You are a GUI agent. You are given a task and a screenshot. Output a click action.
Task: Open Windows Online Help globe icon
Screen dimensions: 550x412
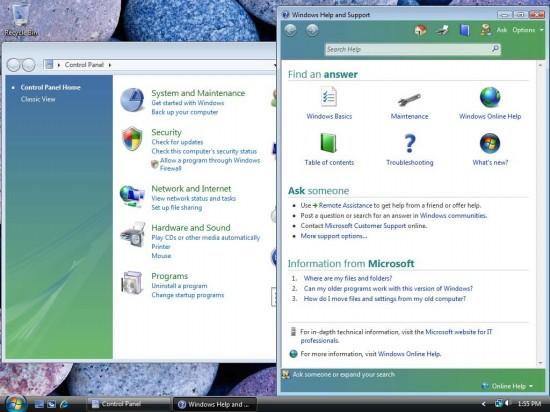tap(490, 97)
